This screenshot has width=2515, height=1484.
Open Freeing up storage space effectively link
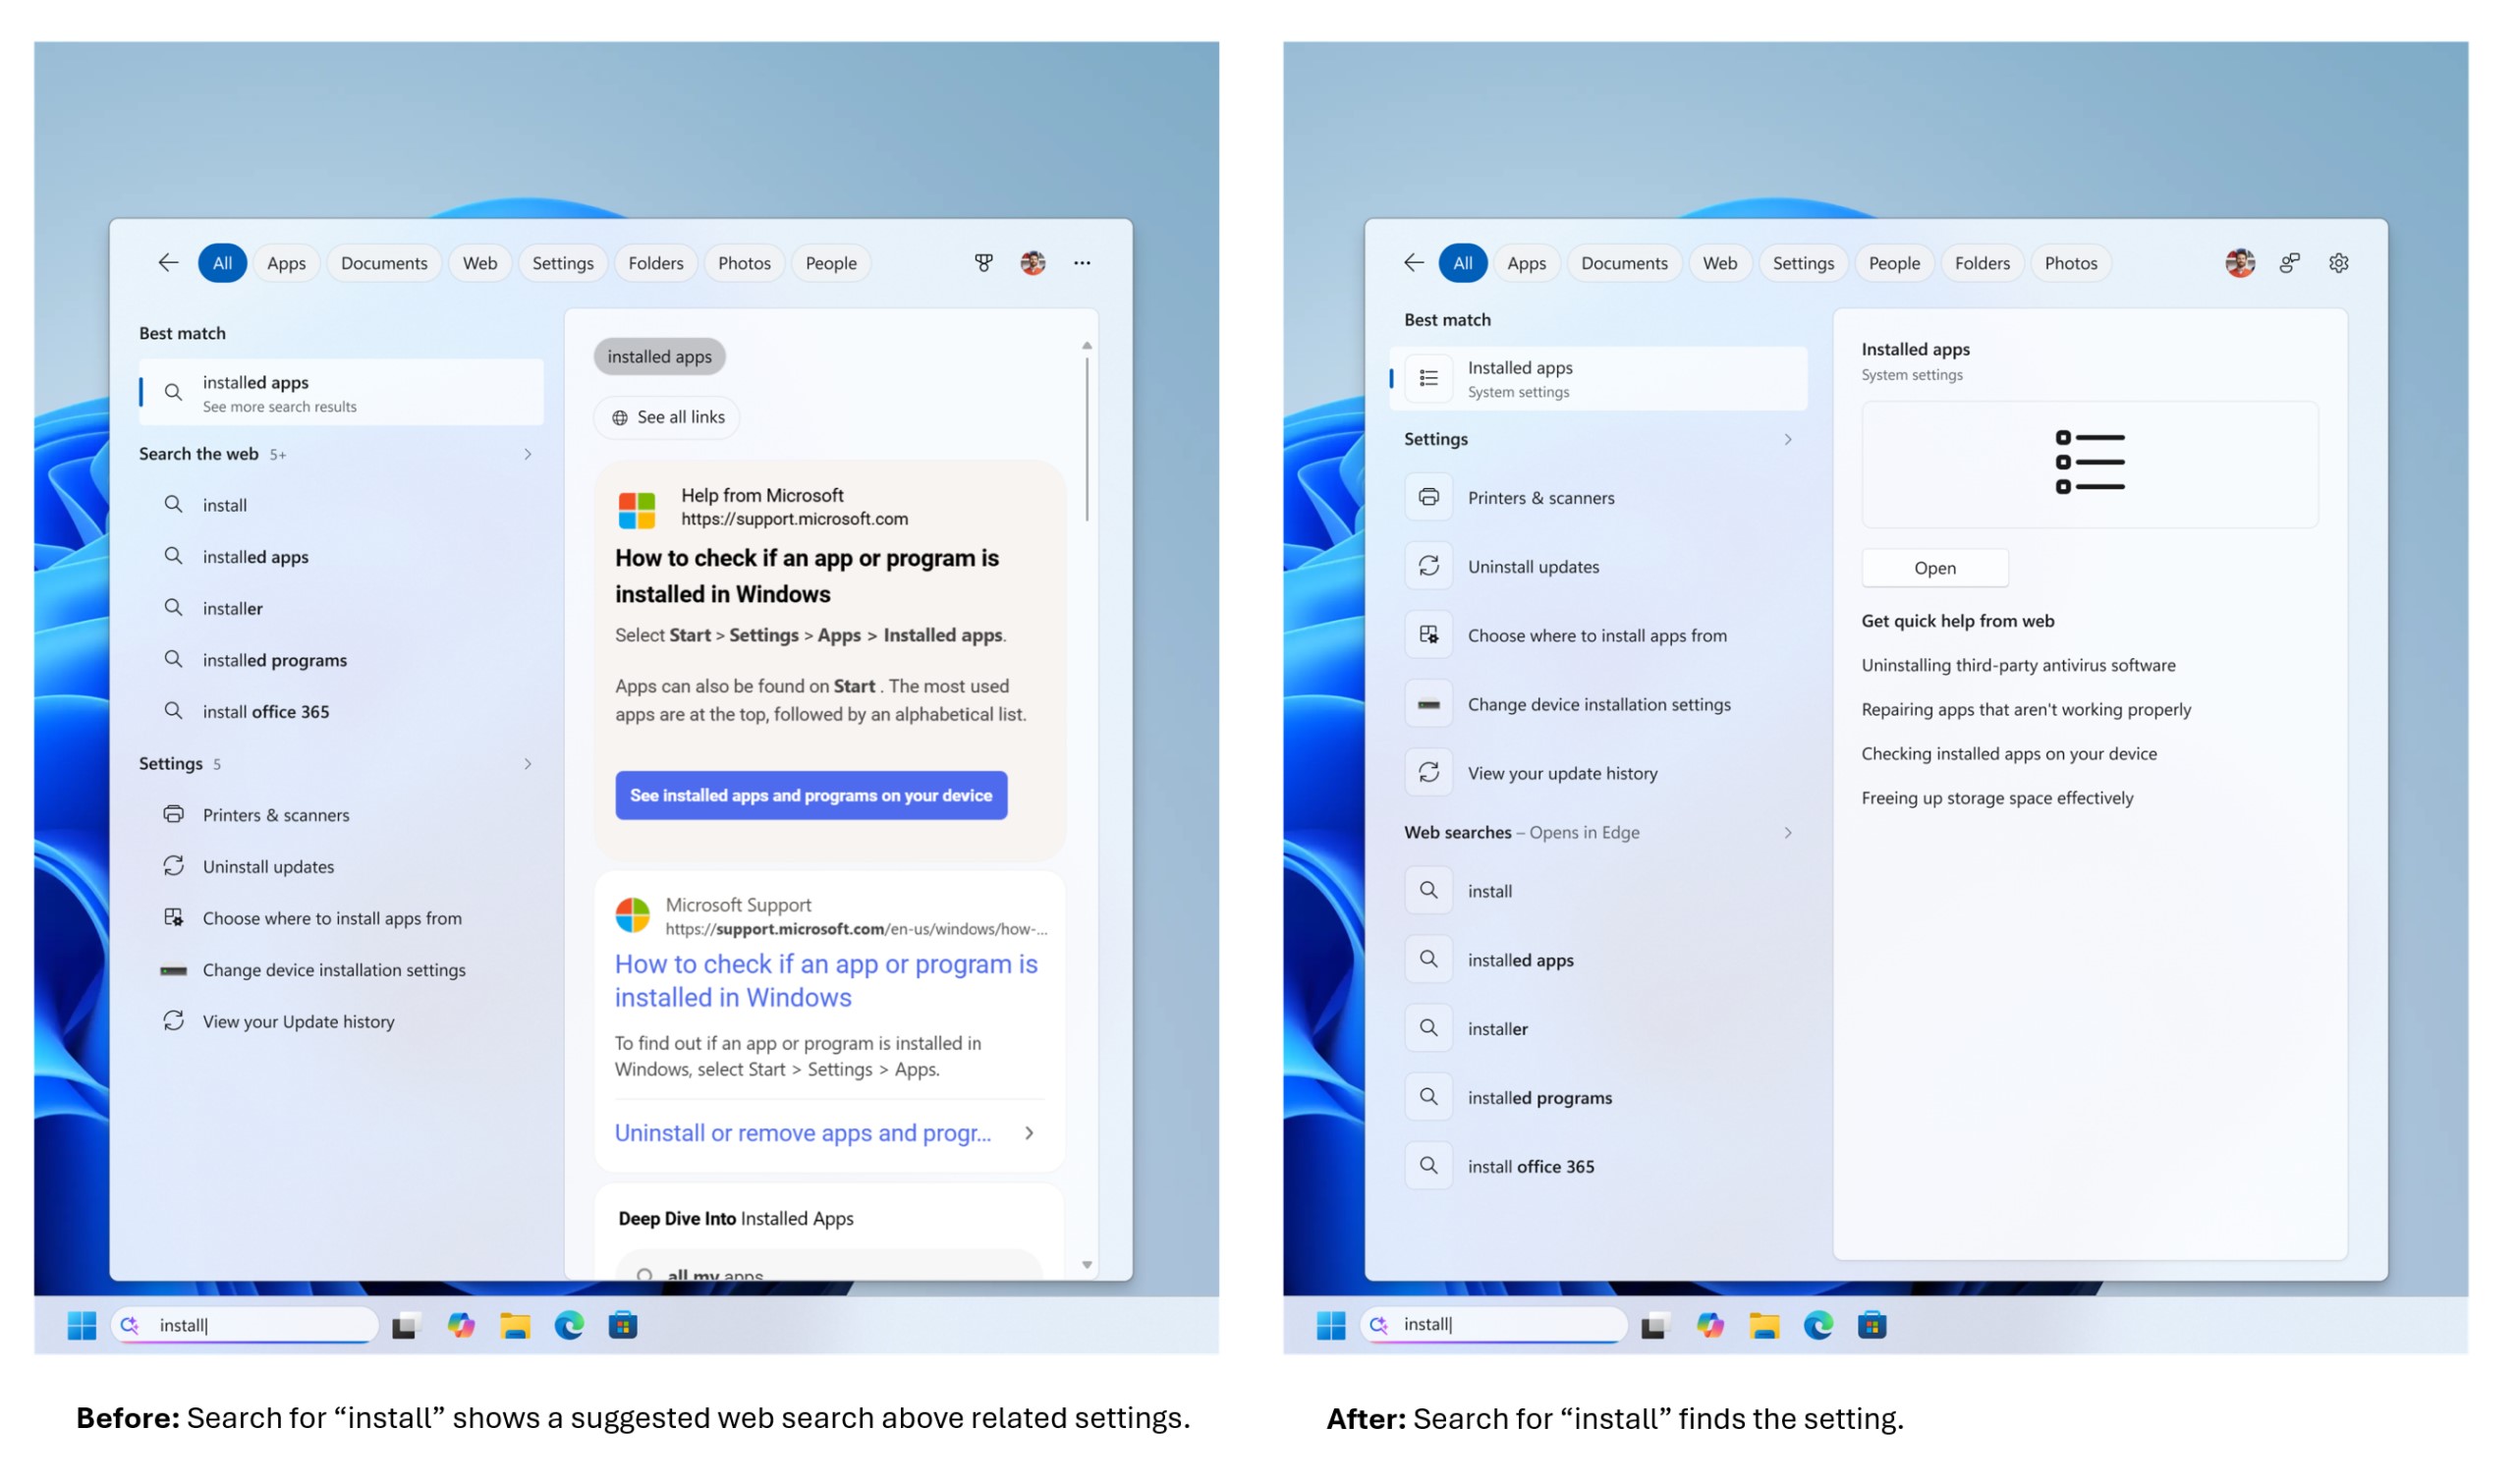[1996, 798]
